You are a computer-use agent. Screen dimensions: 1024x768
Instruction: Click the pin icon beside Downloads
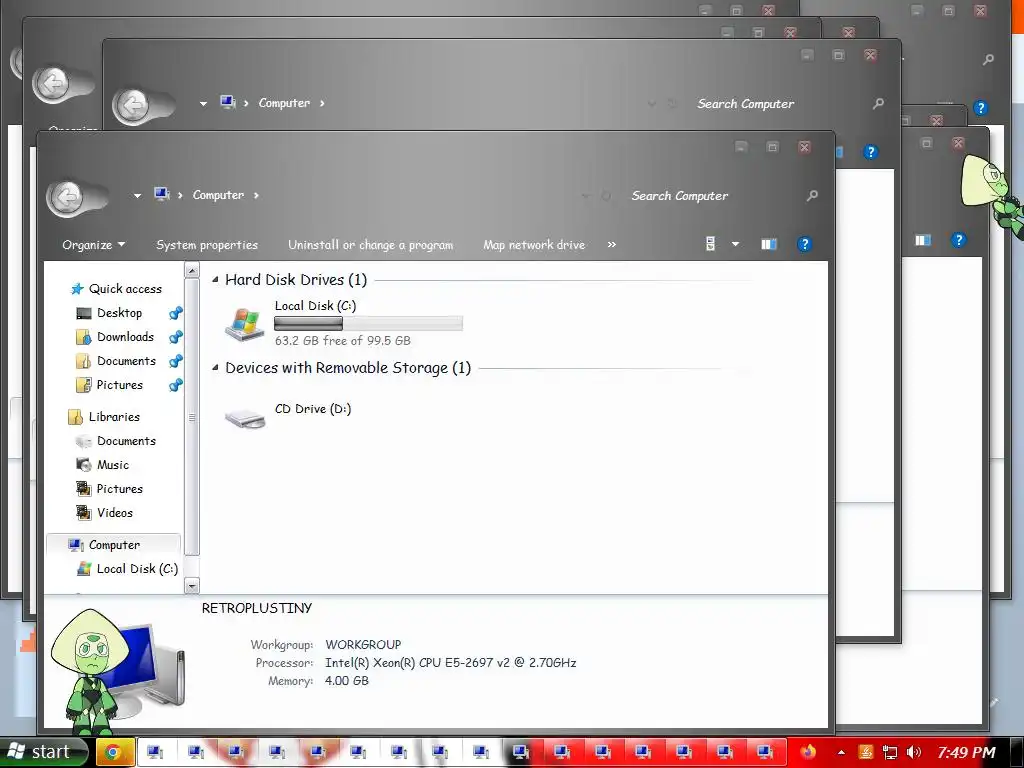coord(176,337)
